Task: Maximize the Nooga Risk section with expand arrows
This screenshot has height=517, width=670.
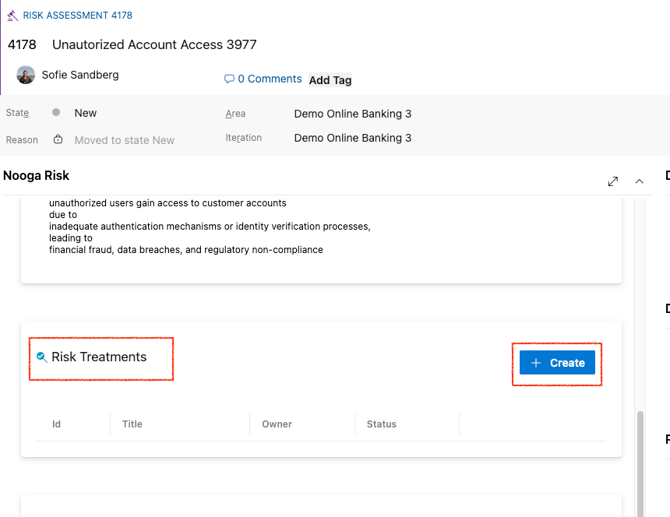Action: (x=613, y=181)
